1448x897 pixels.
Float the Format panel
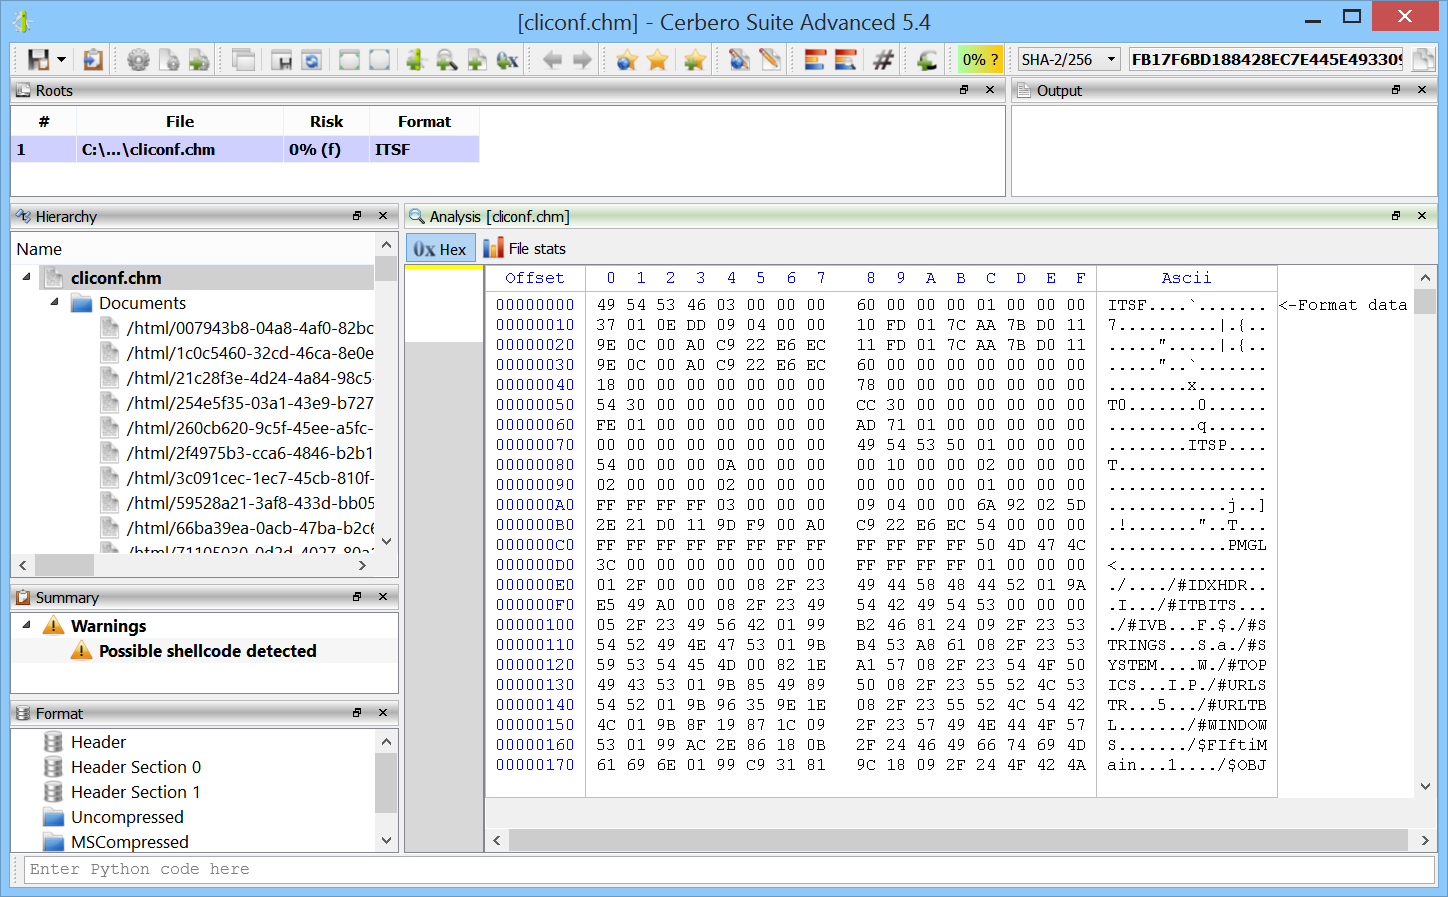click(357, 713)
